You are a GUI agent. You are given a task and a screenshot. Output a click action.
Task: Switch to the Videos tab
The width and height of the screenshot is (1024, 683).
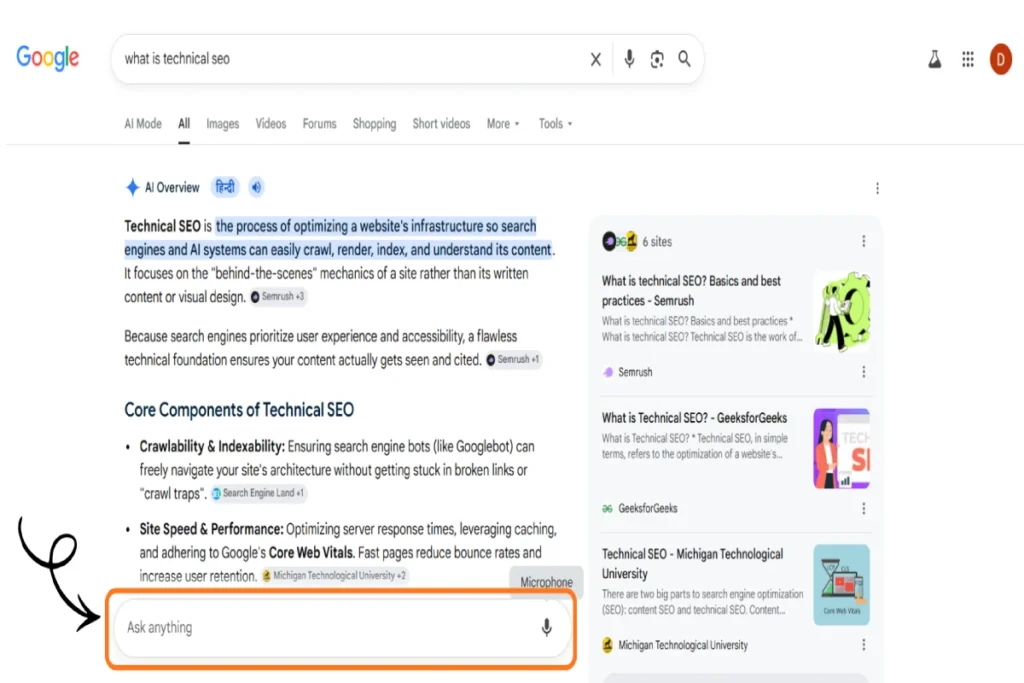pyautogui.click(x=271, y=123)
